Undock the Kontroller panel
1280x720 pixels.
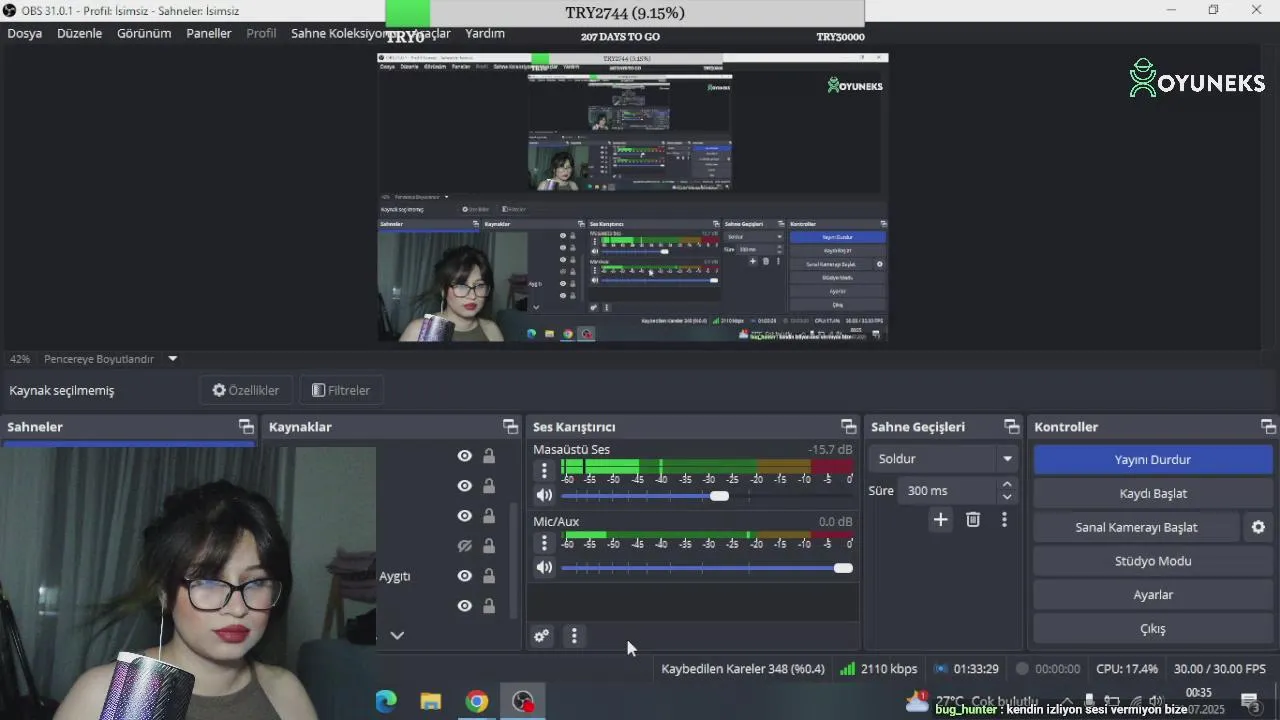coord(1268,427)
